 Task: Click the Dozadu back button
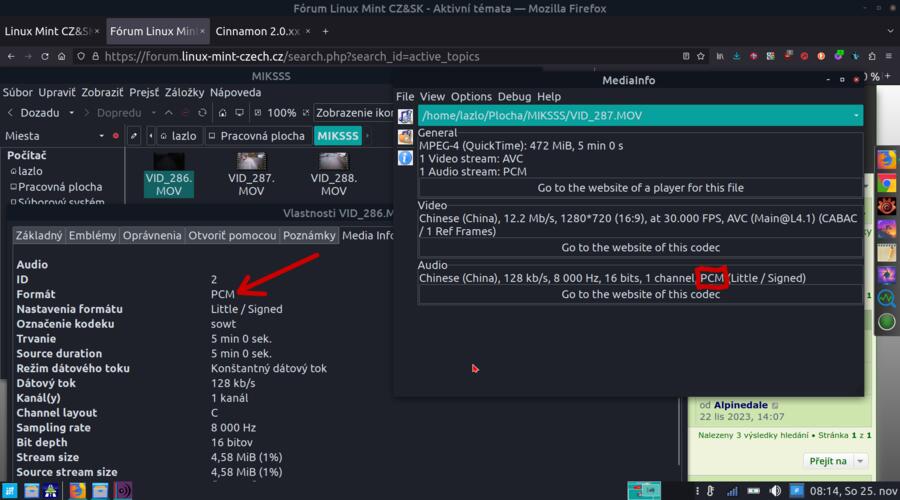38,113
